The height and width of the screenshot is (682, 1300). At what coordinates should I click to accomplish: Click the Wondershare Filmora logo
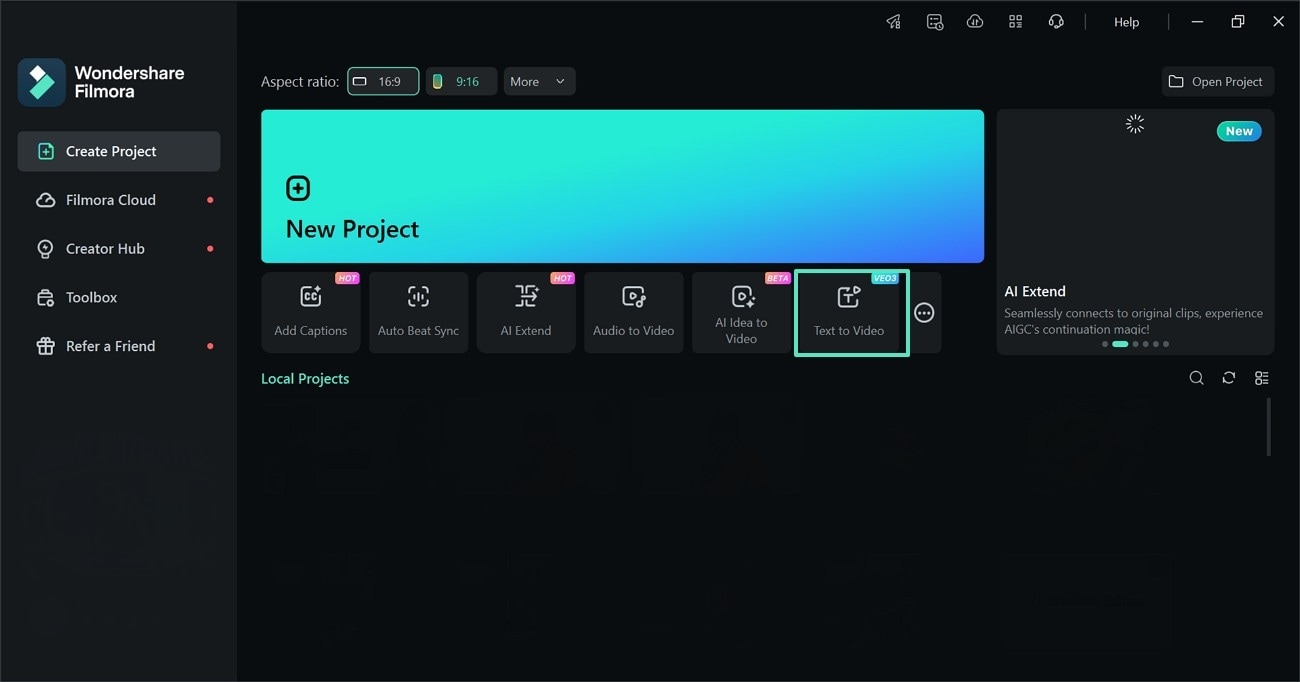(42, 82)
